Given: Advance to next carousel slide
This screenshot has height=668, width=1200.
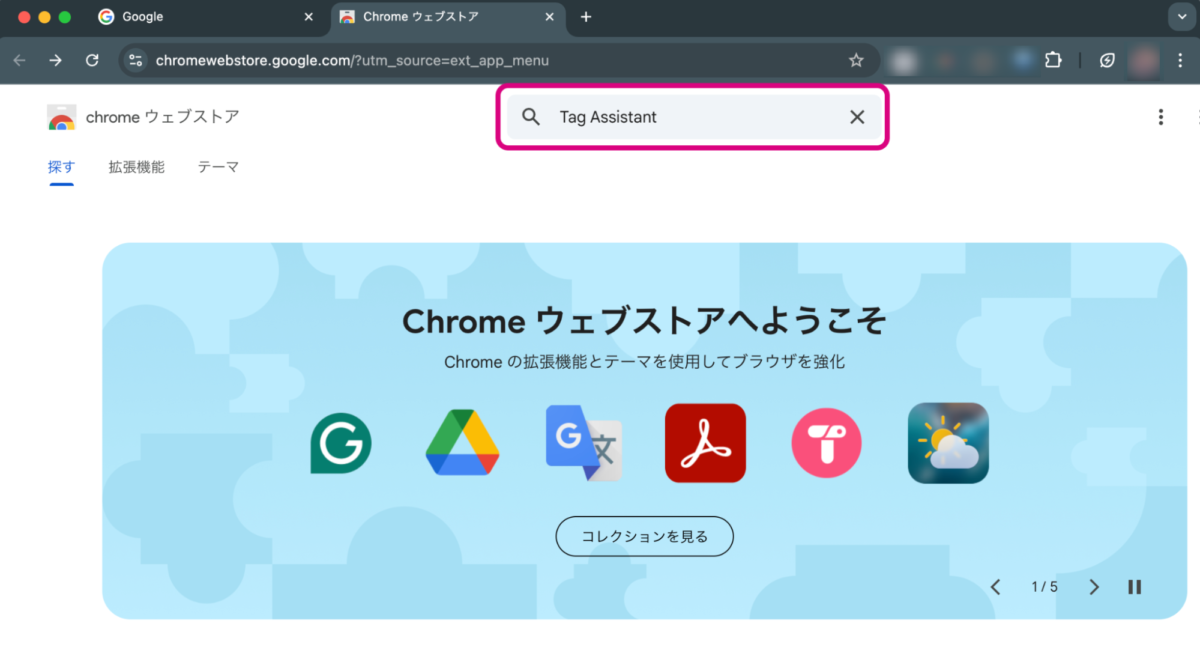Looking at the screenshot, I should [1094, 587].
